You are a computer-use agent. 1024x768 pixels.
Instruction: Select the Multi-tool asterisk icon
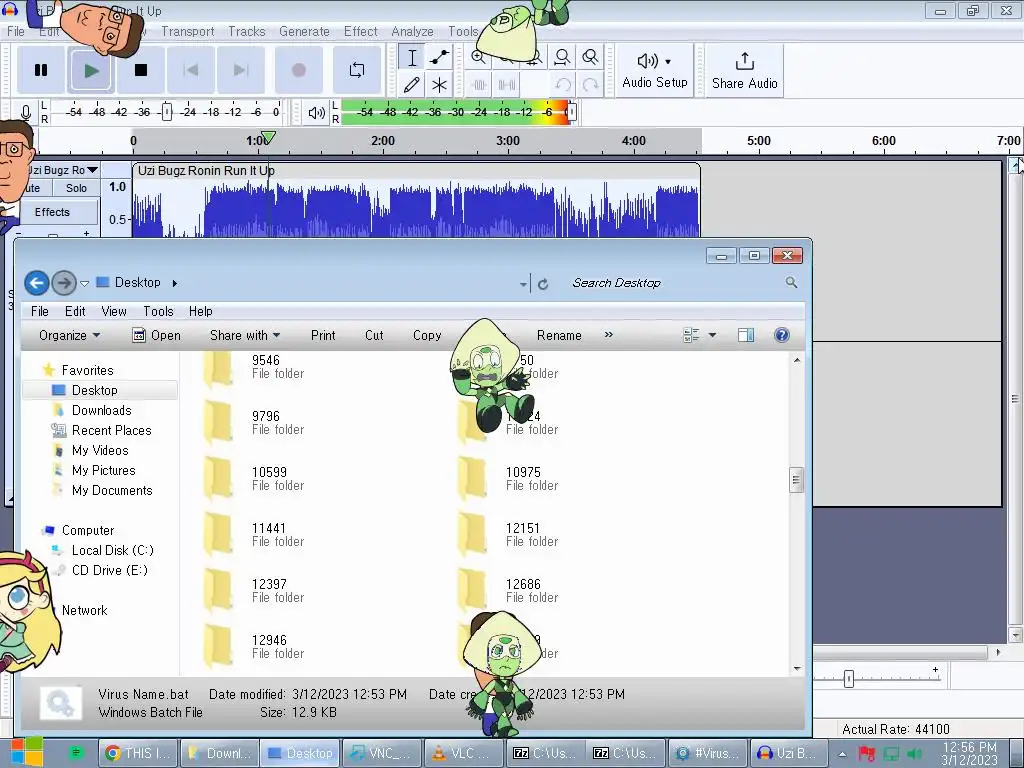point(440,85)
